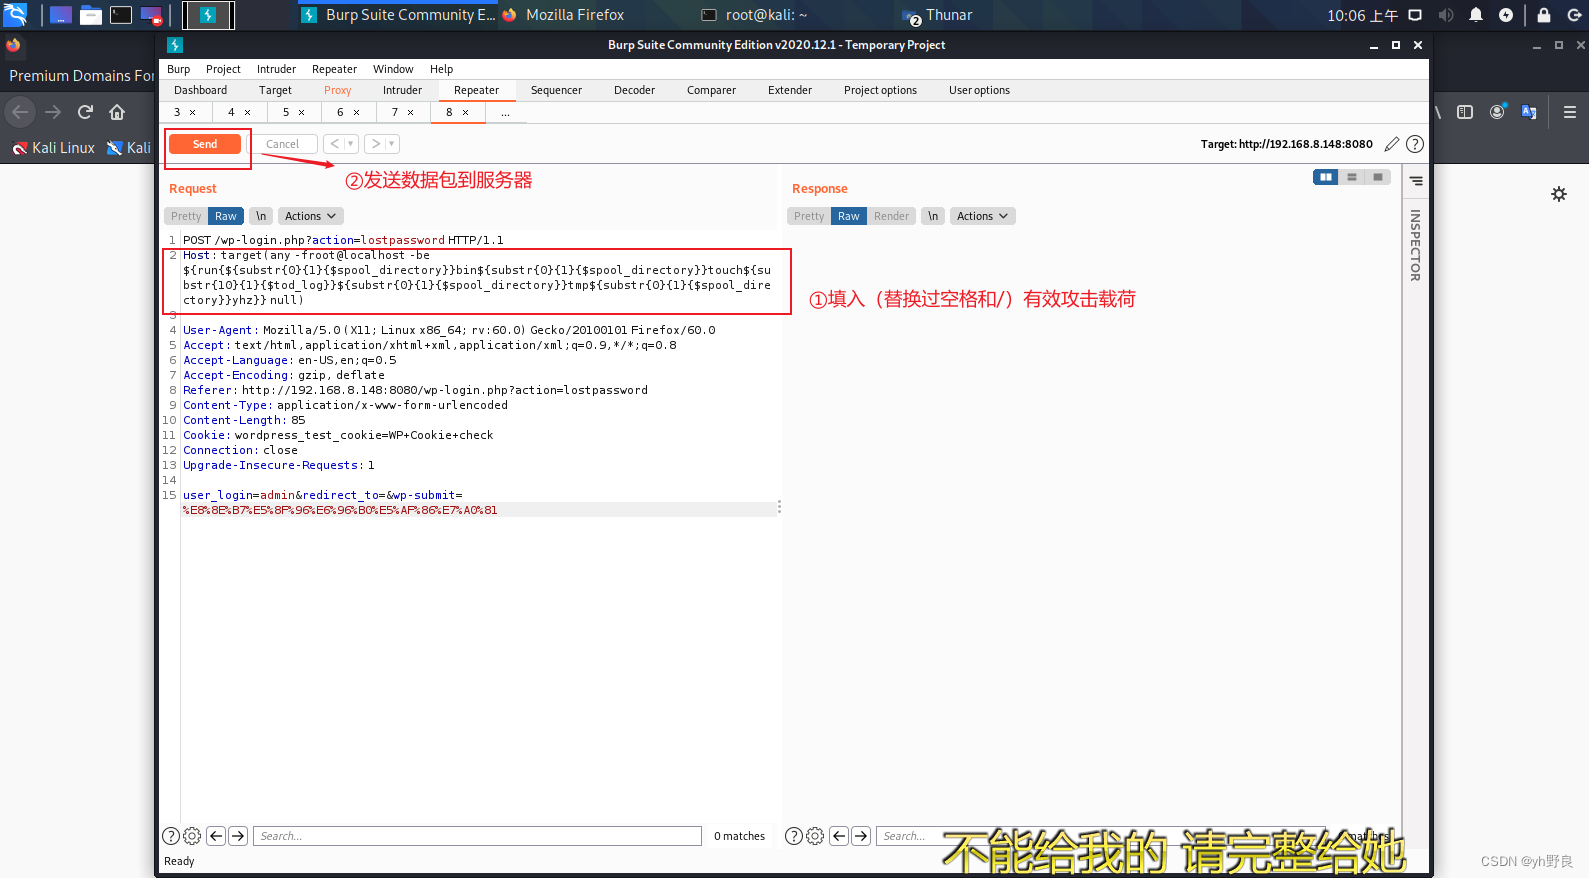Switch Request view to Raw
Viewport: 1589px width, 878px height.
tap(226, 216)
